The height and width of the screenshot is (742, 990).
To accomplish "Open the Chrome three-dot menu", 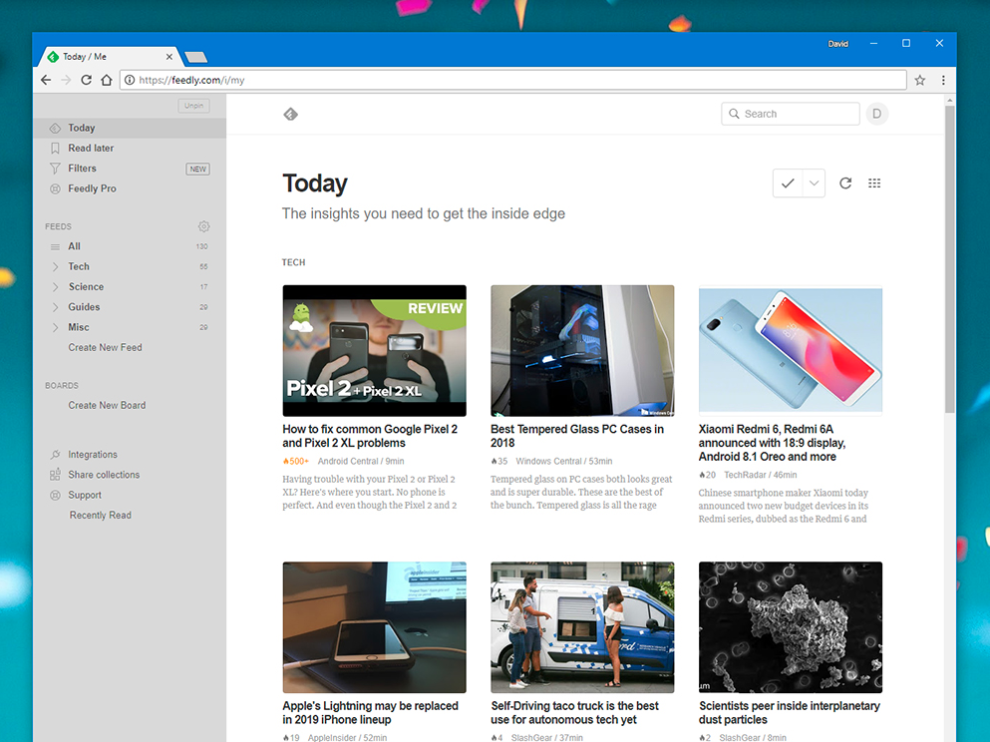I will [x=943, y=80].
